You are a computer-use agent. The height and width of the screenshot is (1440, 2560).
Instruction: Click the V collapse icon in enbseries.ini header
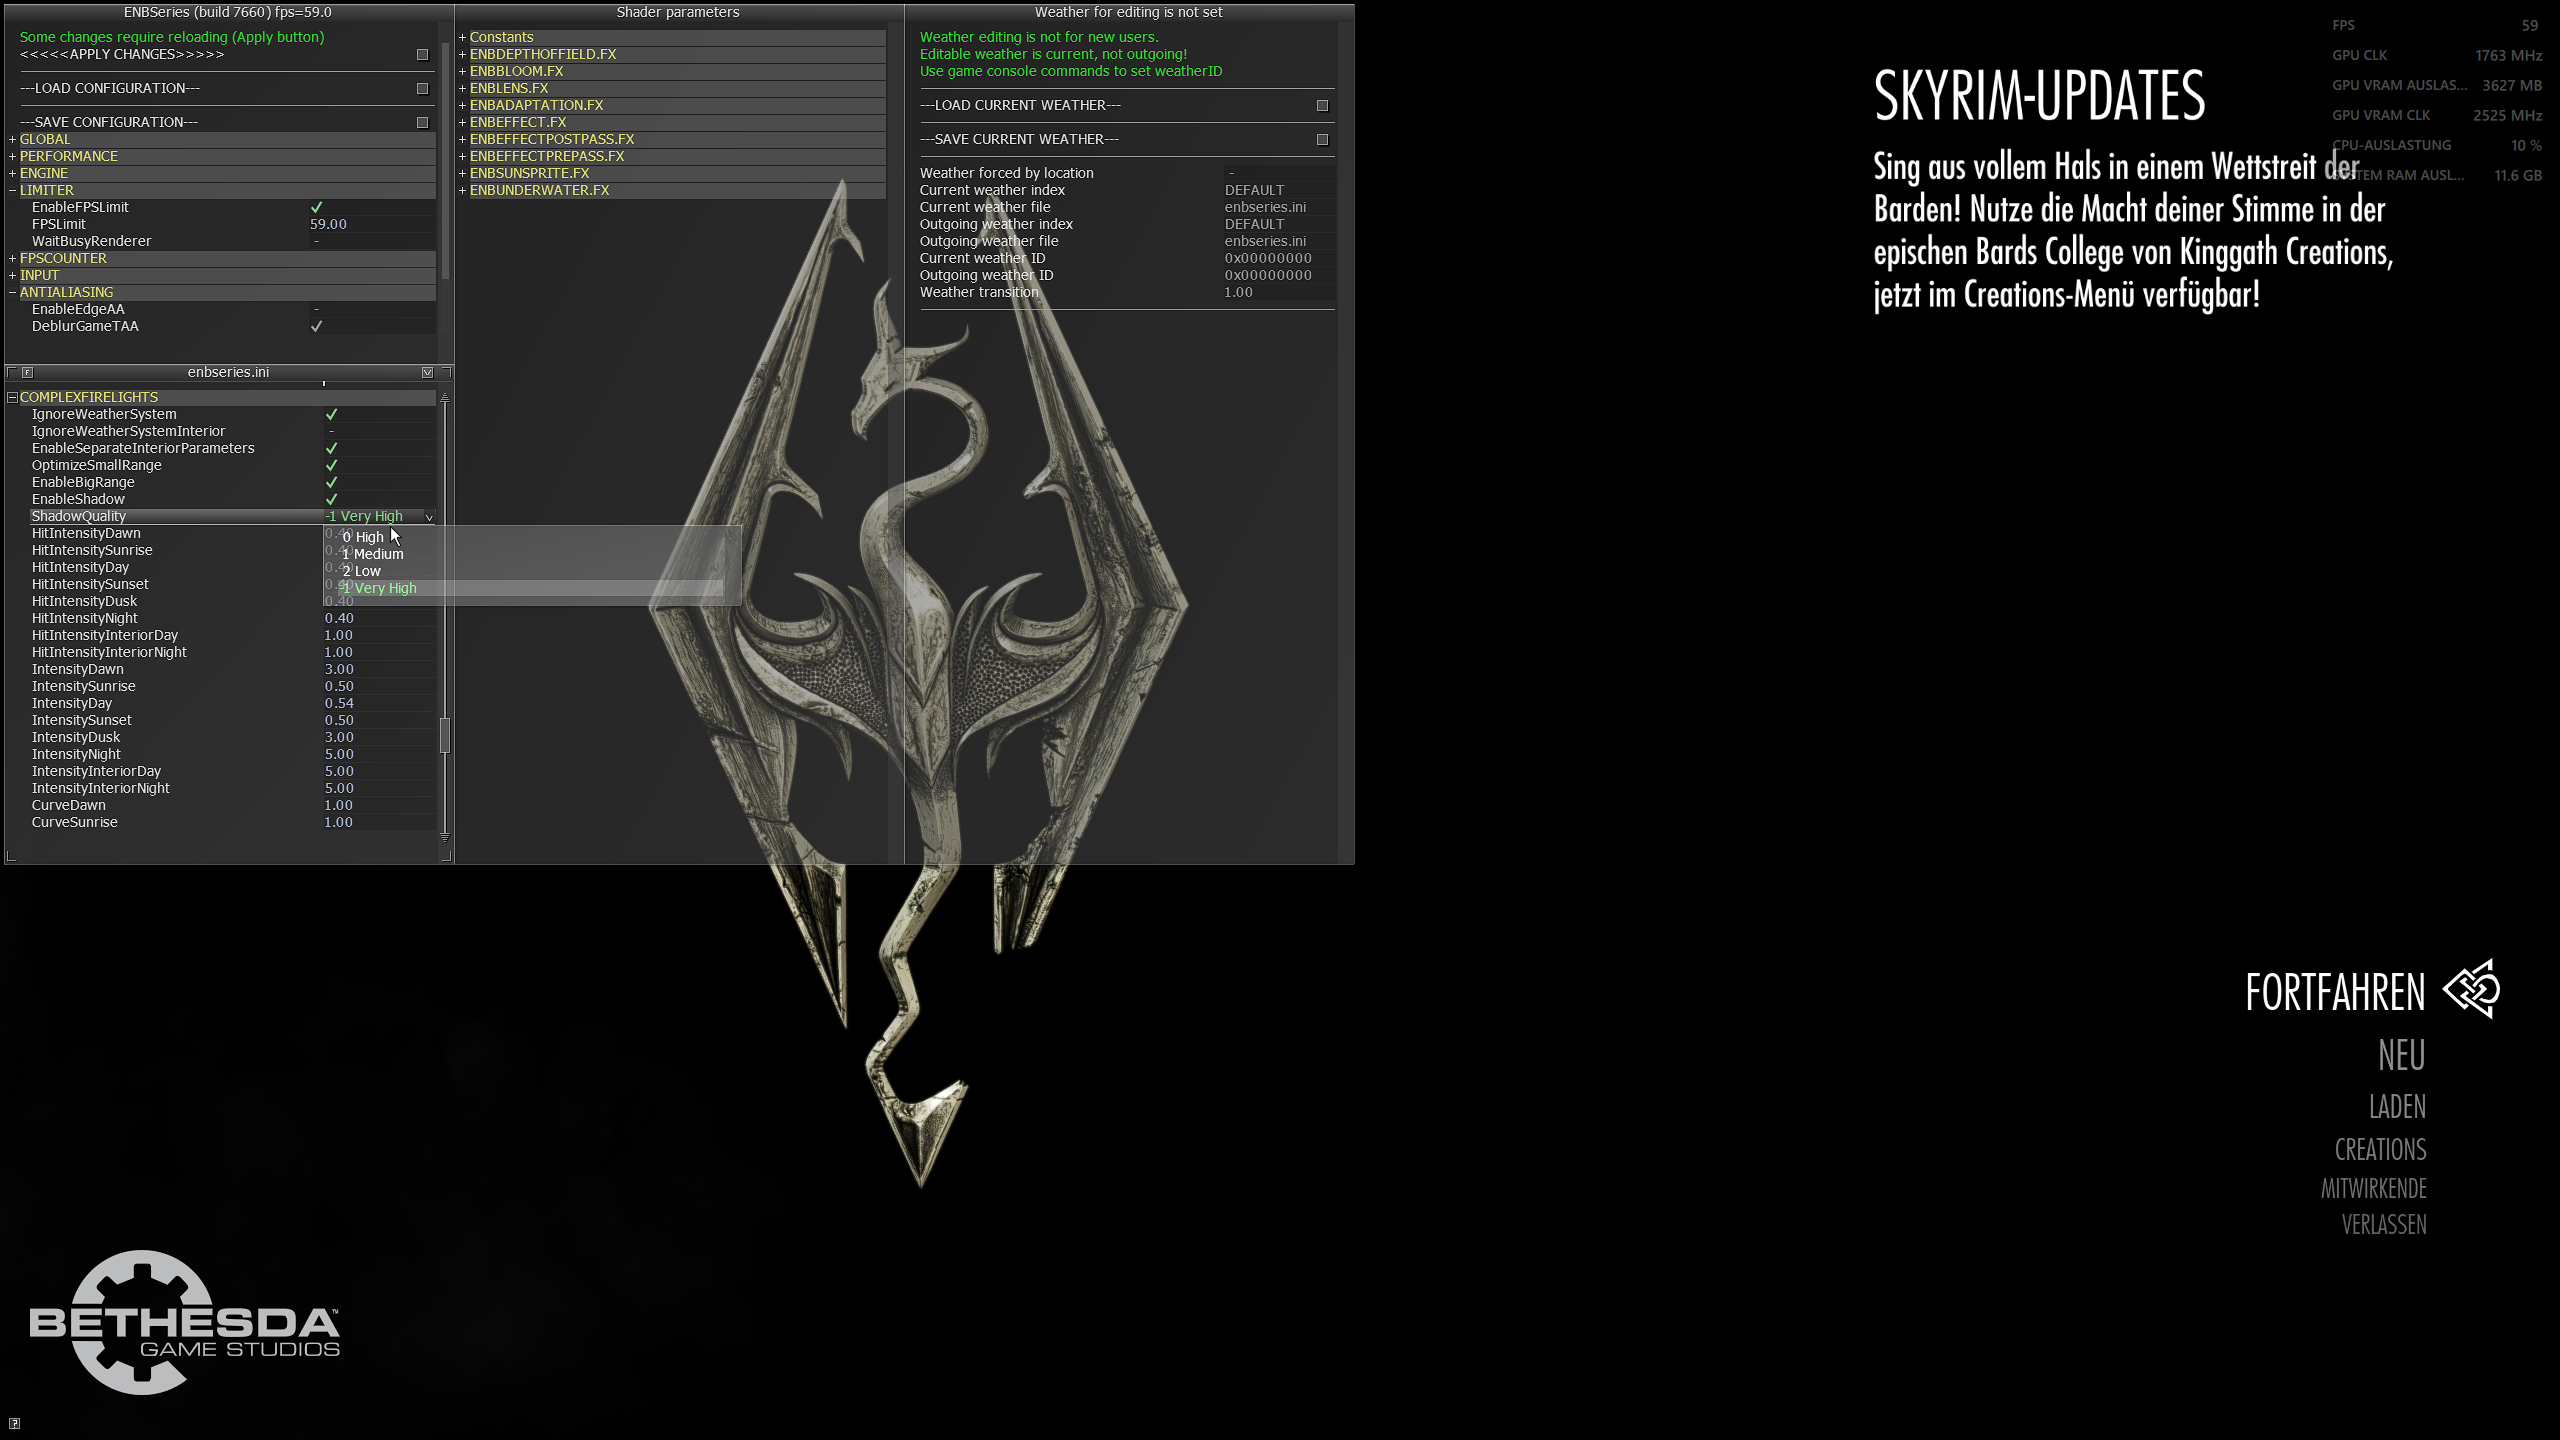[427, 372]
